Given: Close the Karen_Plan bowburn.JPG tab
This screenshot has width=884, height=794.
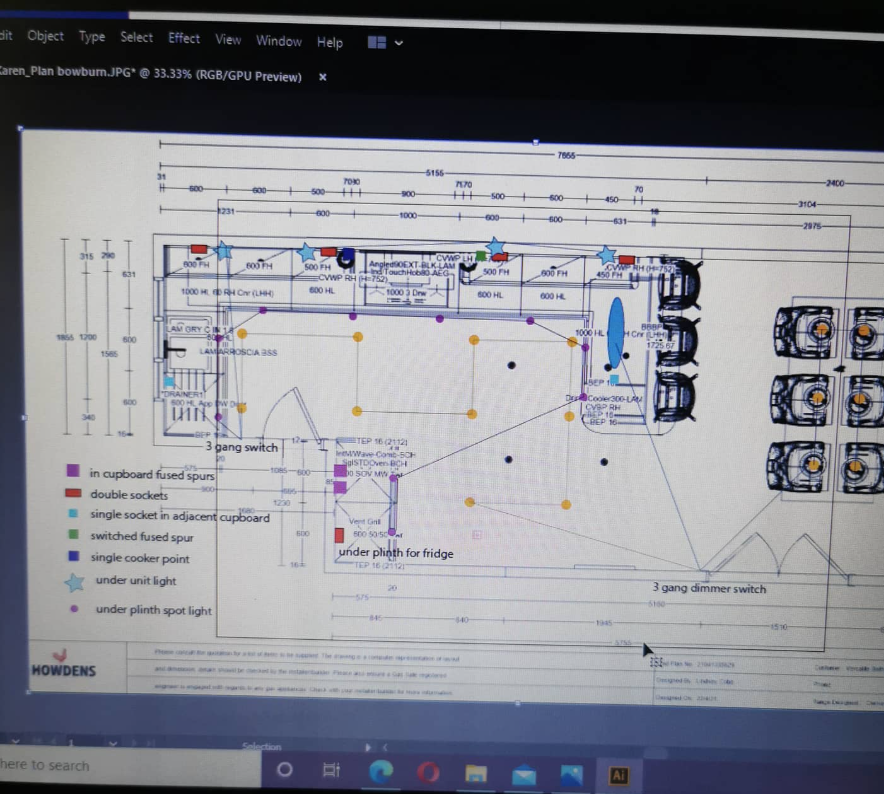Looking at the screenshot, I should [322, 77].
